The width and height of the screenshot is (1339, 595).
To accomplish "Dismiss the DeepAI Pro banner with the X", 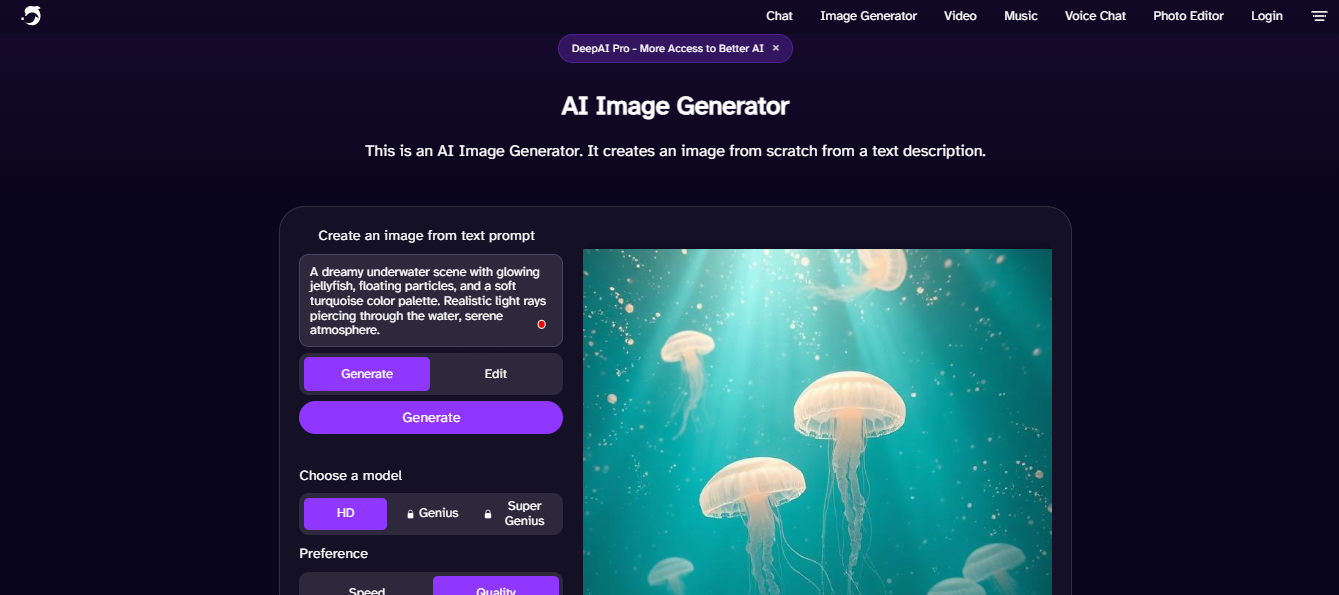I will (x=776, y=48).
